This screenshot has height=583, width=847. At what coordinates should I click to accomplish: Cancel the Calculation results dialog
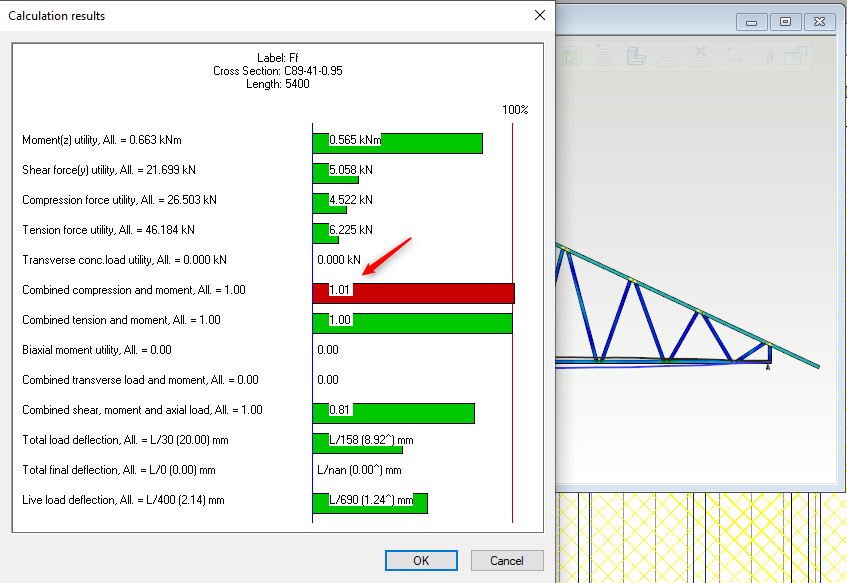pos(507,561)
